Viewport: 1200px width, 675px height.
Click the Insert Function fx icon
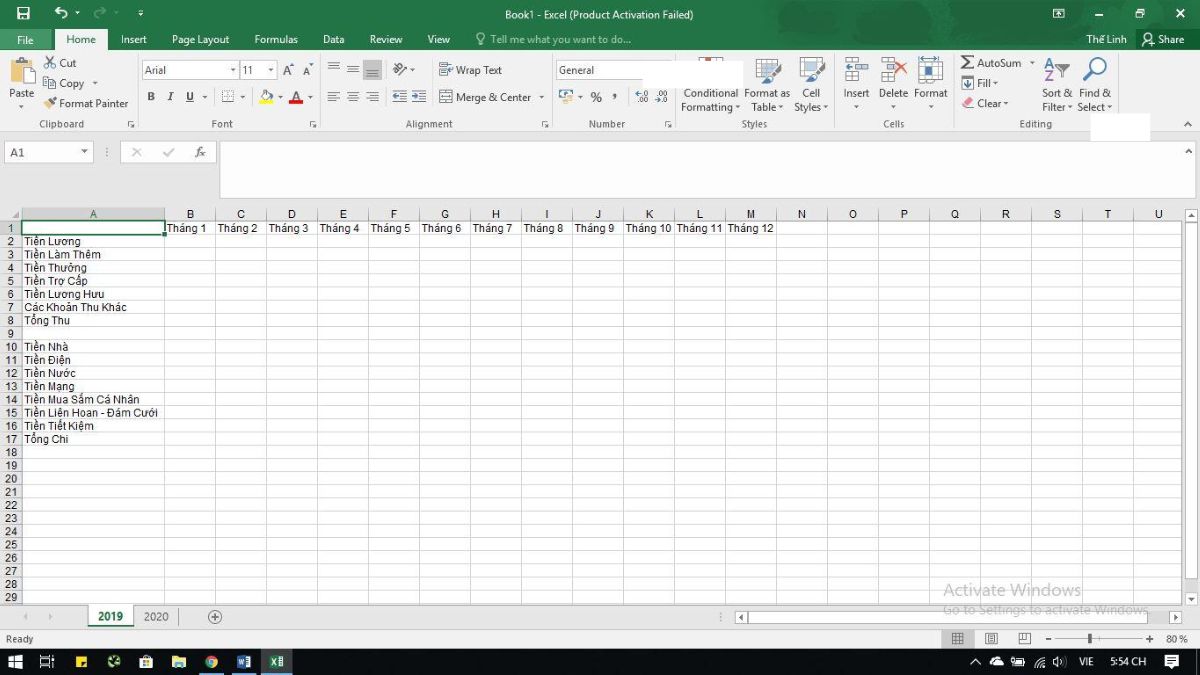pos(200,152)
